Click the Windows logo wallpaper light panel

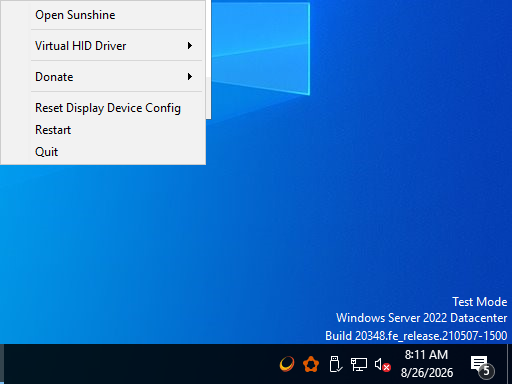click(261, 48)
